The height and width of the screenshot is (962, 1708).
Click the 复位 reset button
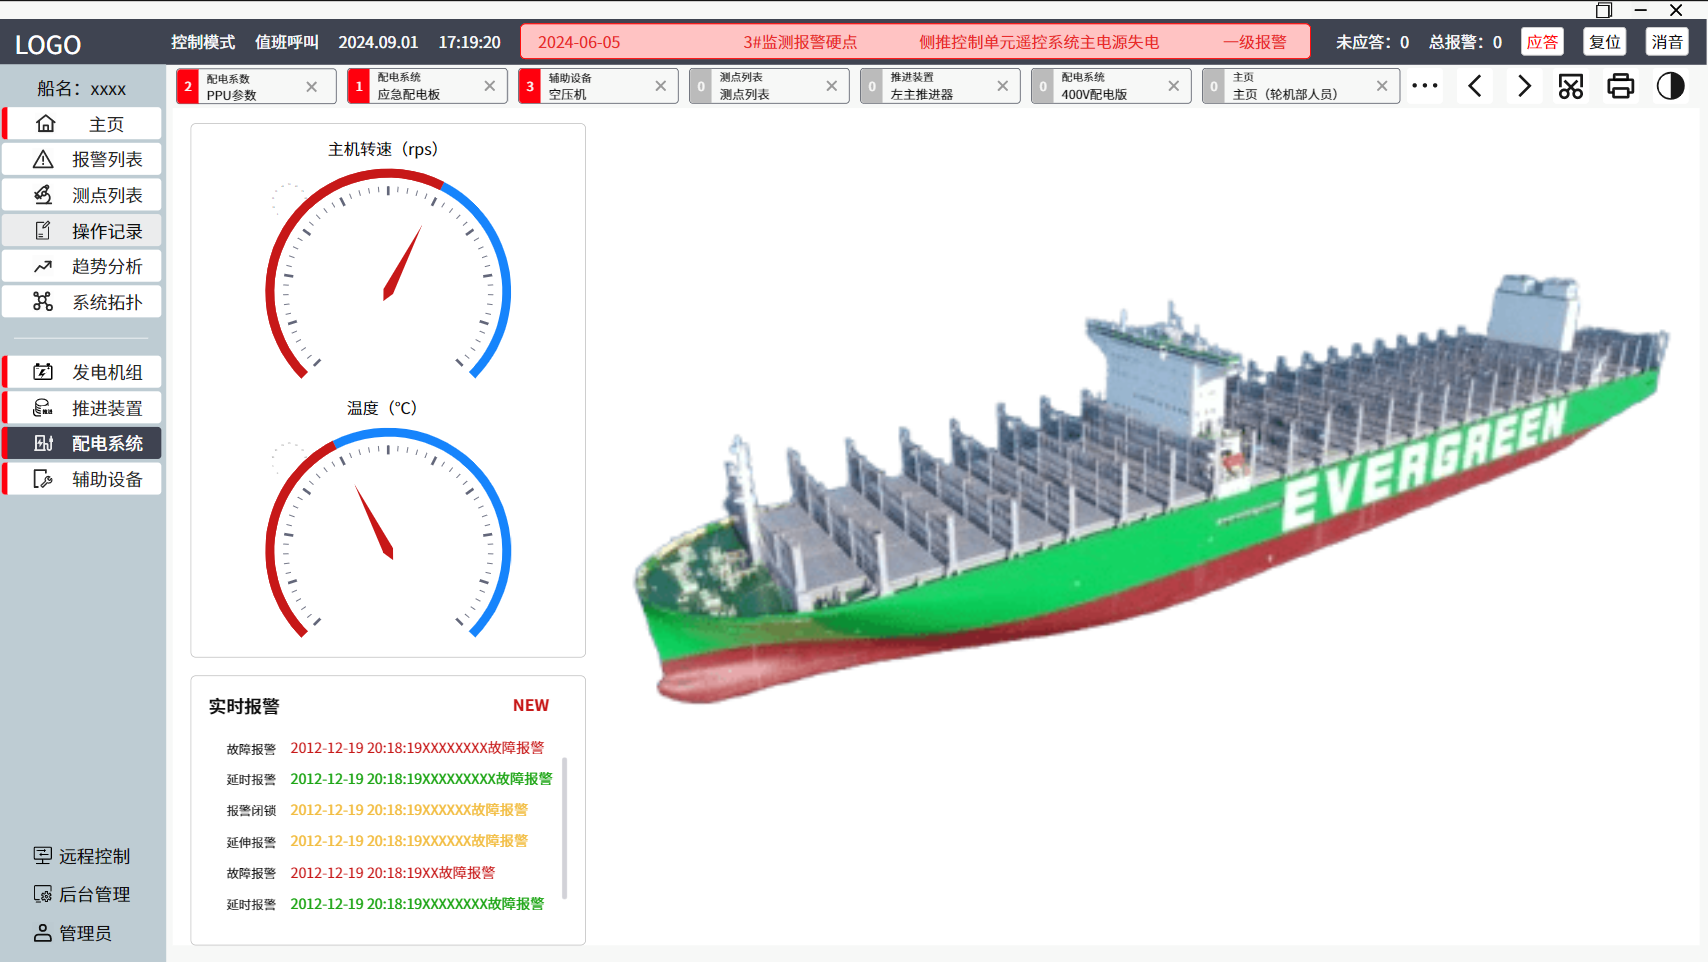1604,42
